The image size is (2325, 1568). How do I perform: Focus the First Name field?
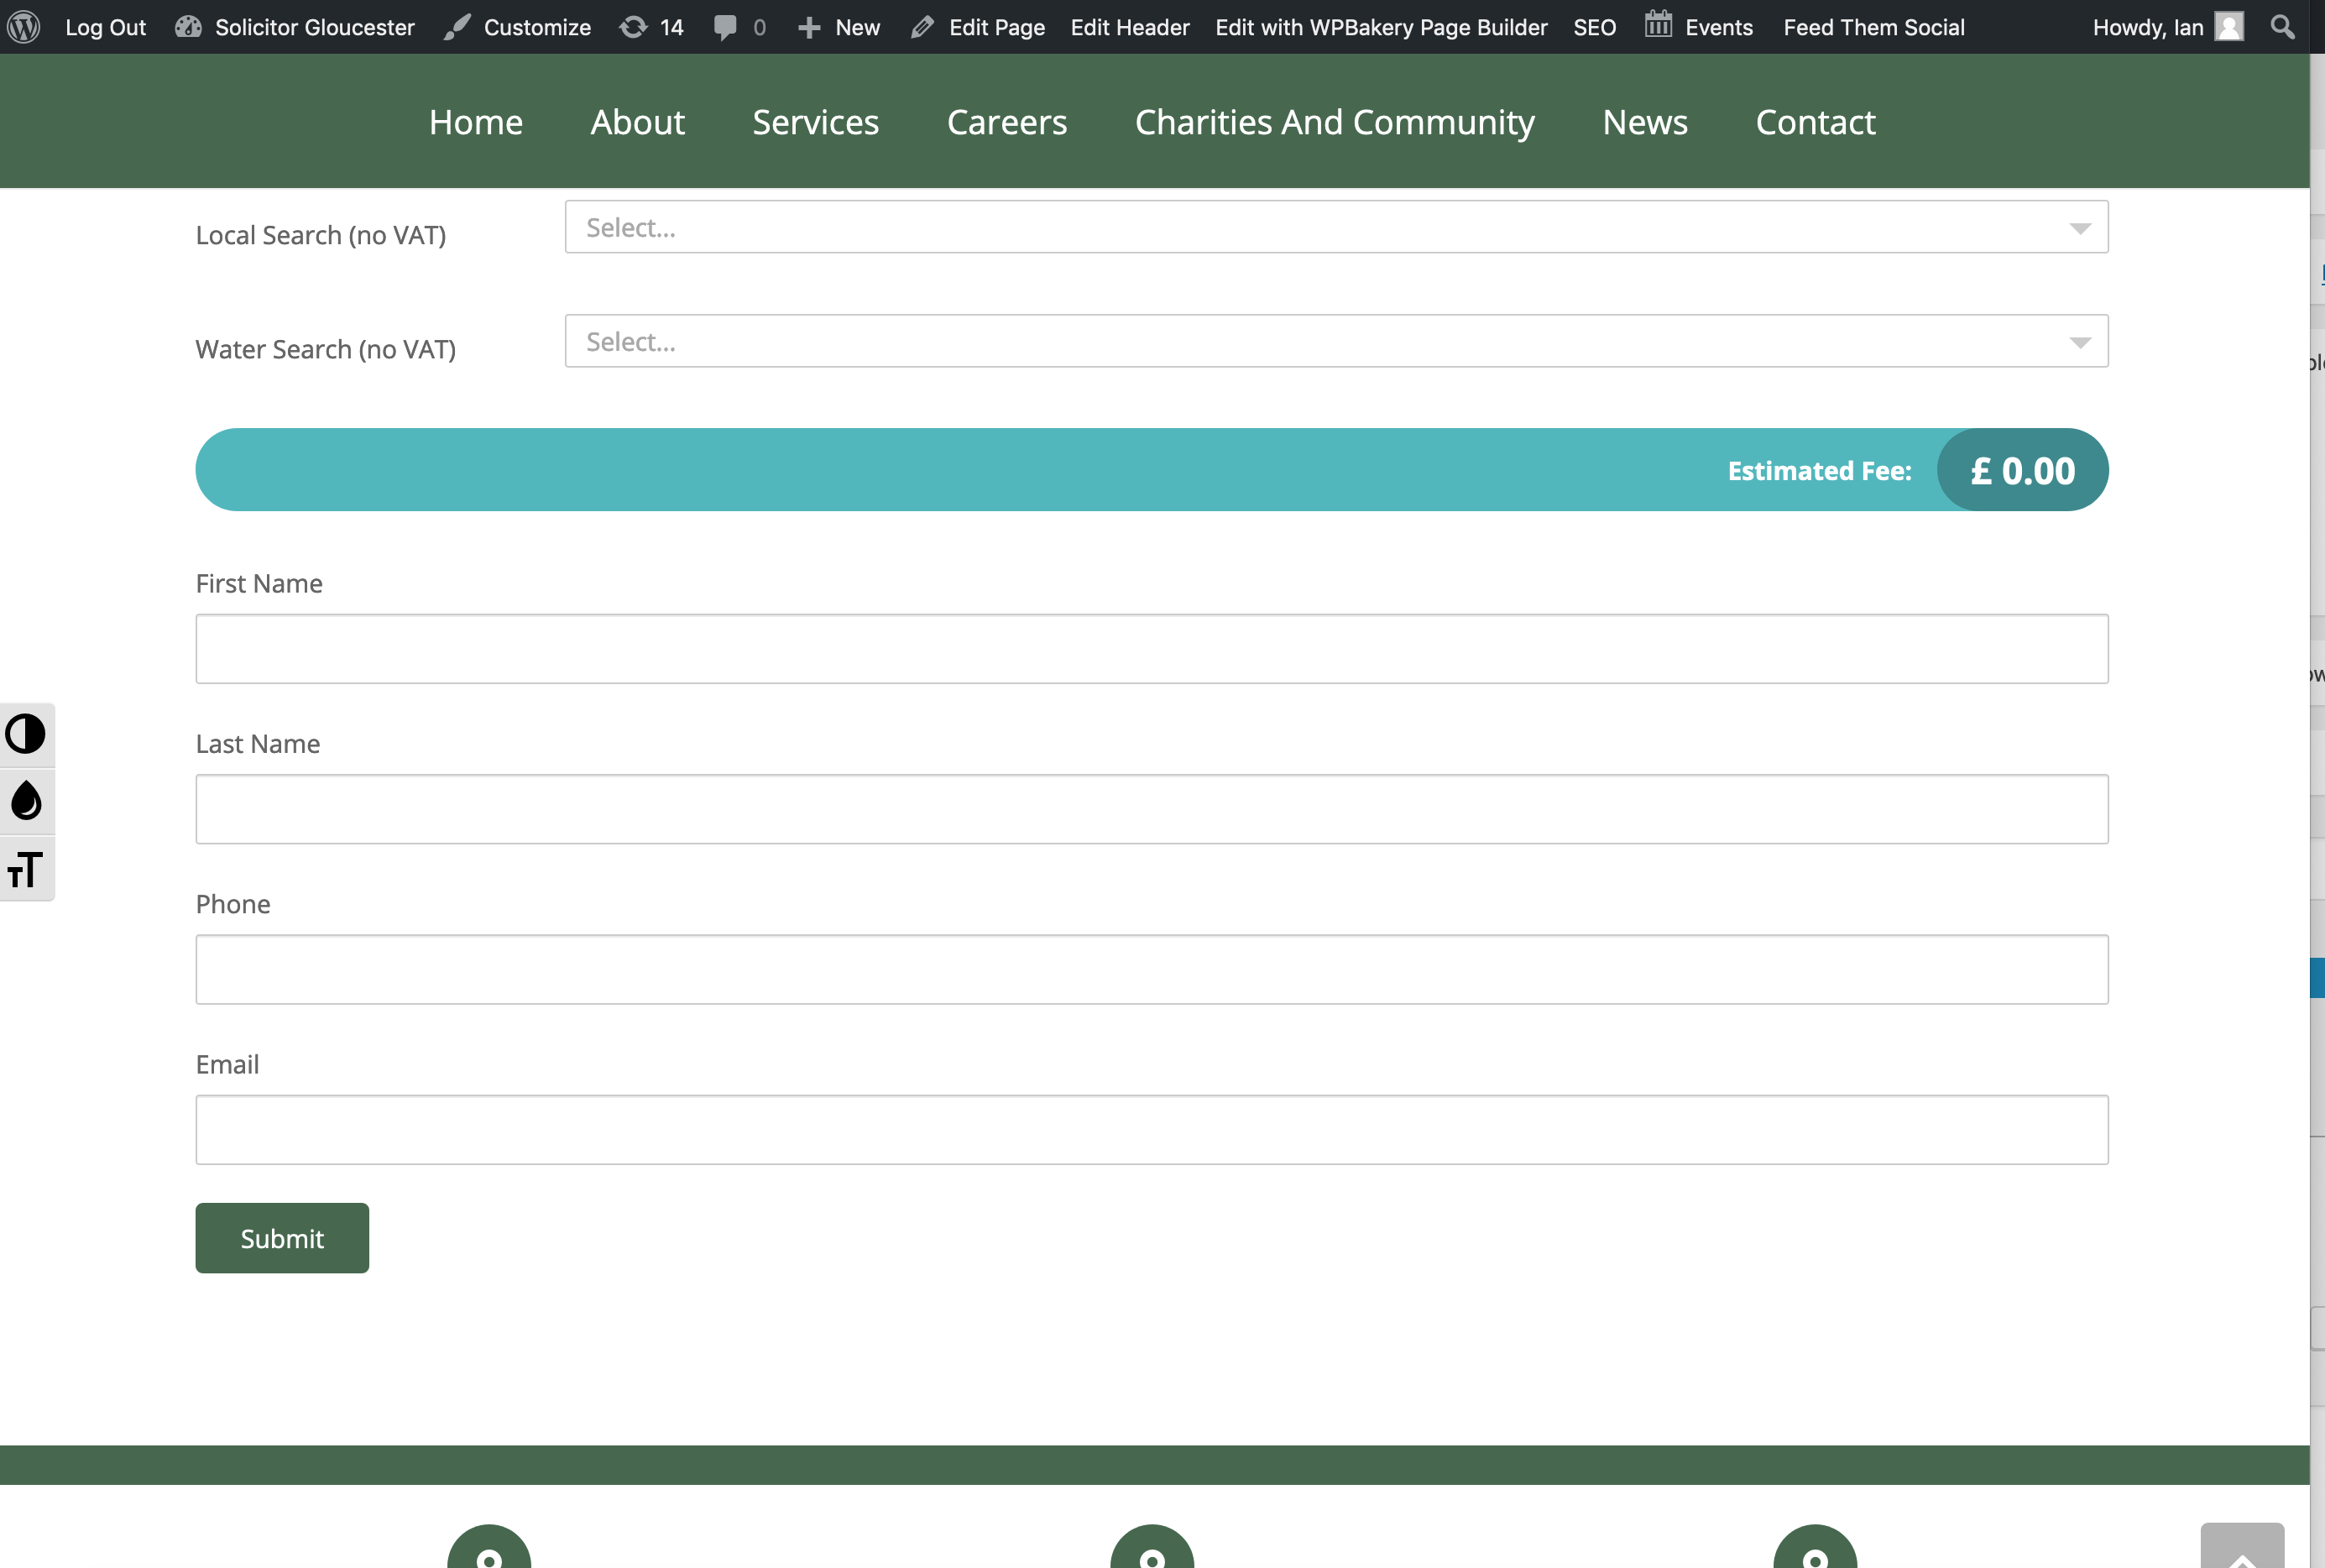[x=1152, y=649]
